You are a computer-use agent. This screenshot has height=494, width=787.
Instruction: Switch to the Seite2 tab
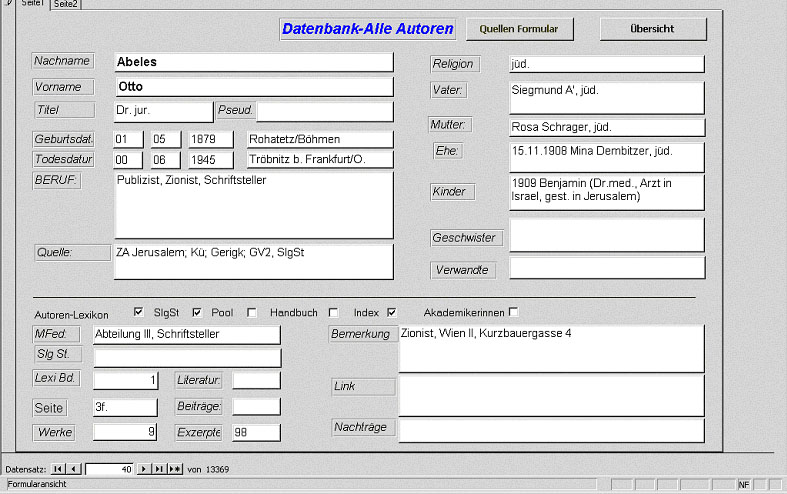(x=66, y=5)
